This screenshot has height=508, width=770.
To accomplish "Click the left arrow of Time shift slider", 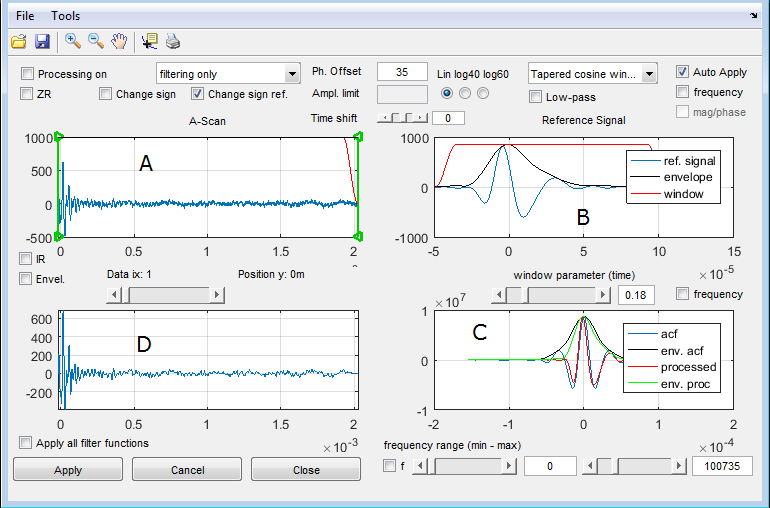I will [x=385, y=118].
